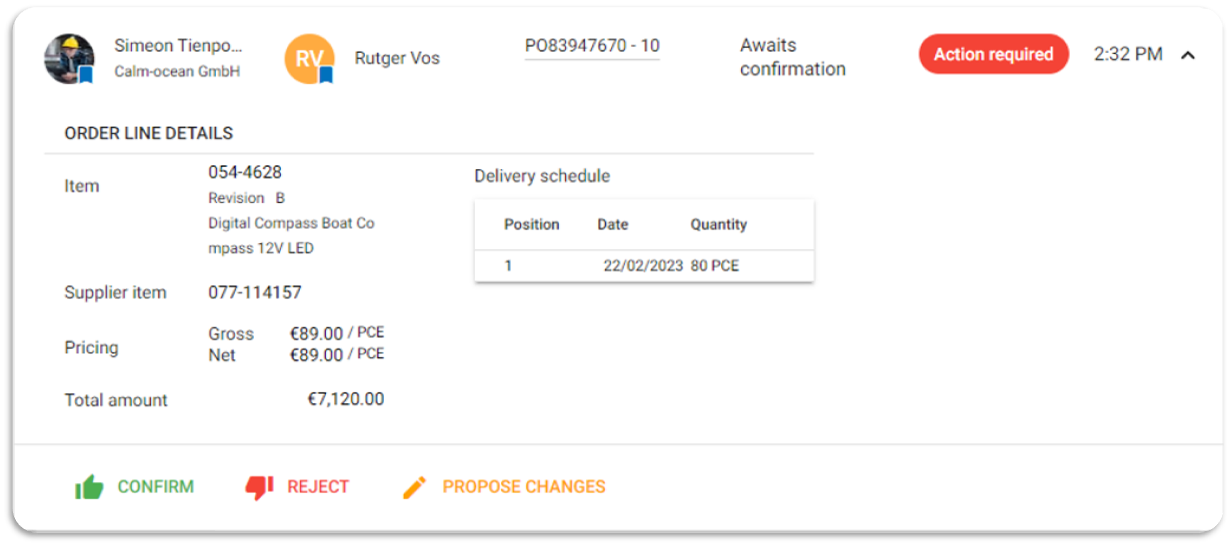
Task: Open purchase order PO83947670 - 10 link
Action: (592, 46)
